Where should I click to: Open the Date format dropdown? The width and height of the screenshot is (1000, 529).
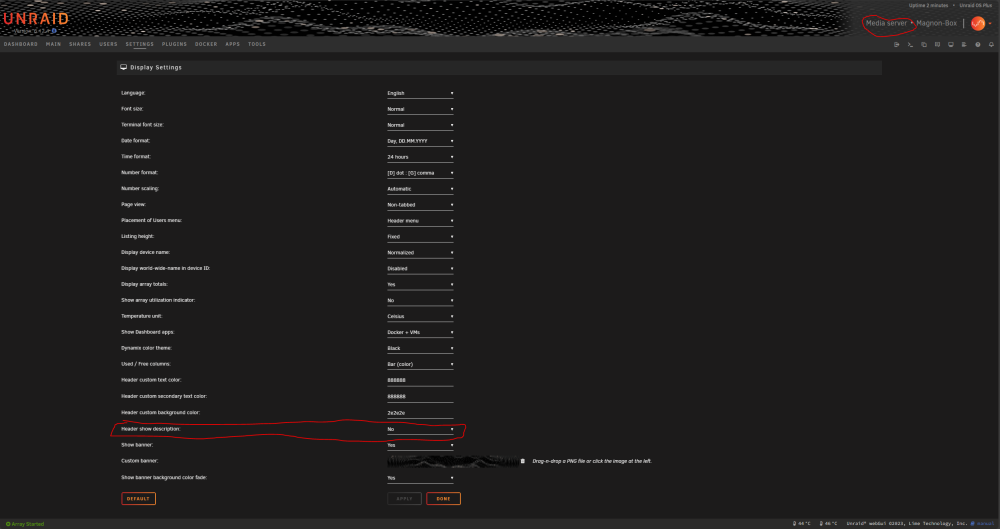coord(420,141)
